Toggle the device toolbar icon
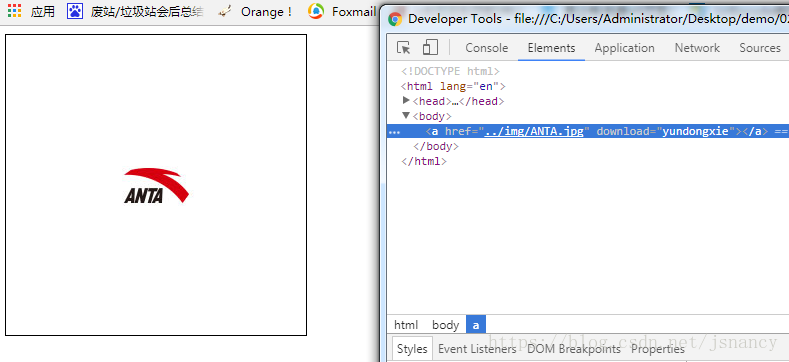This screenshot has height=362, width=789. 430,47
